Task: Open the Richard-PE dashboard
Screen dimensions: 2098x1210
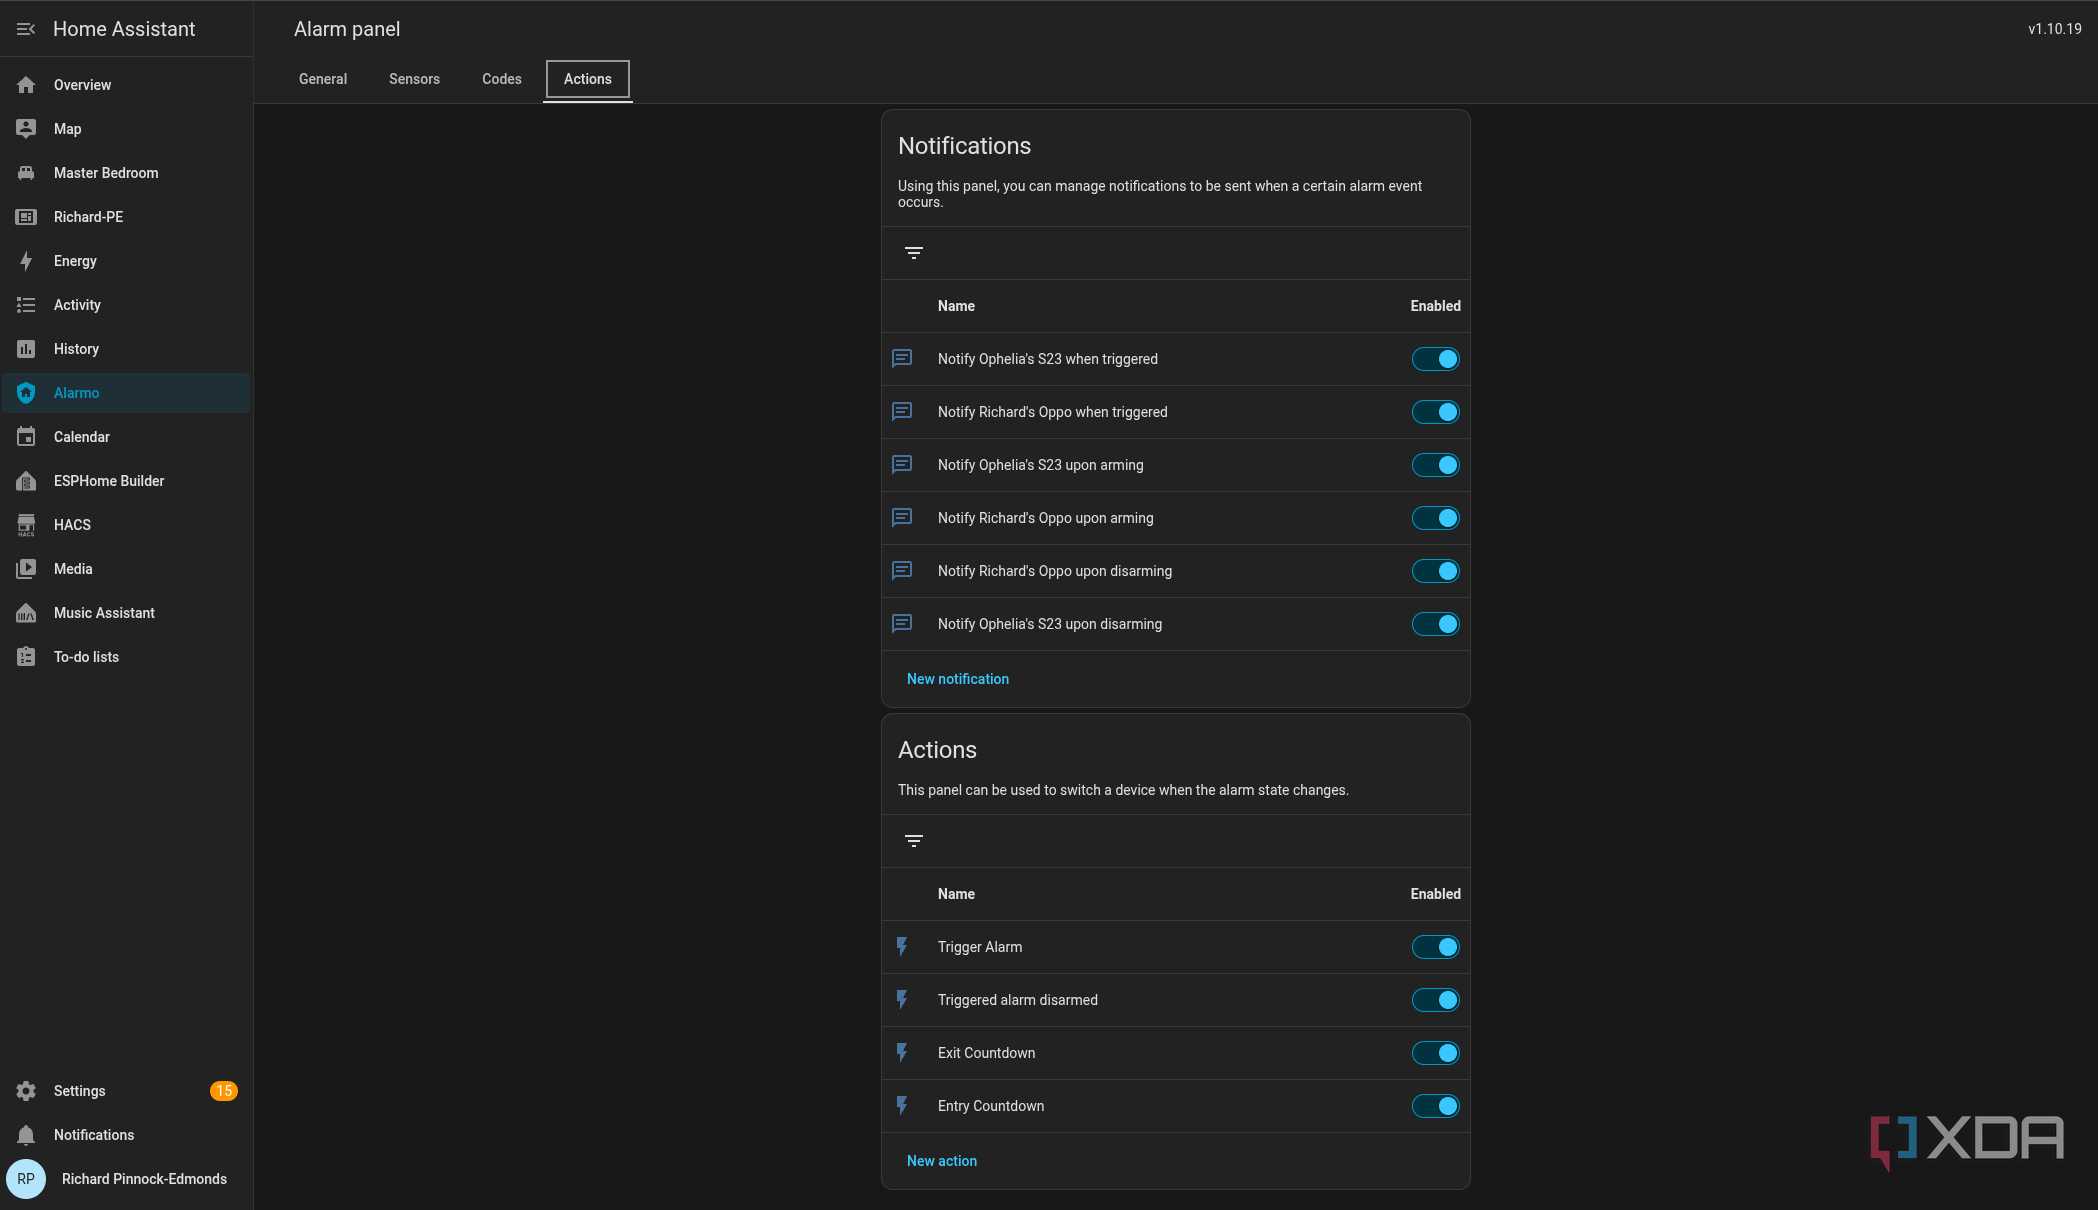Action: point(126,217)
